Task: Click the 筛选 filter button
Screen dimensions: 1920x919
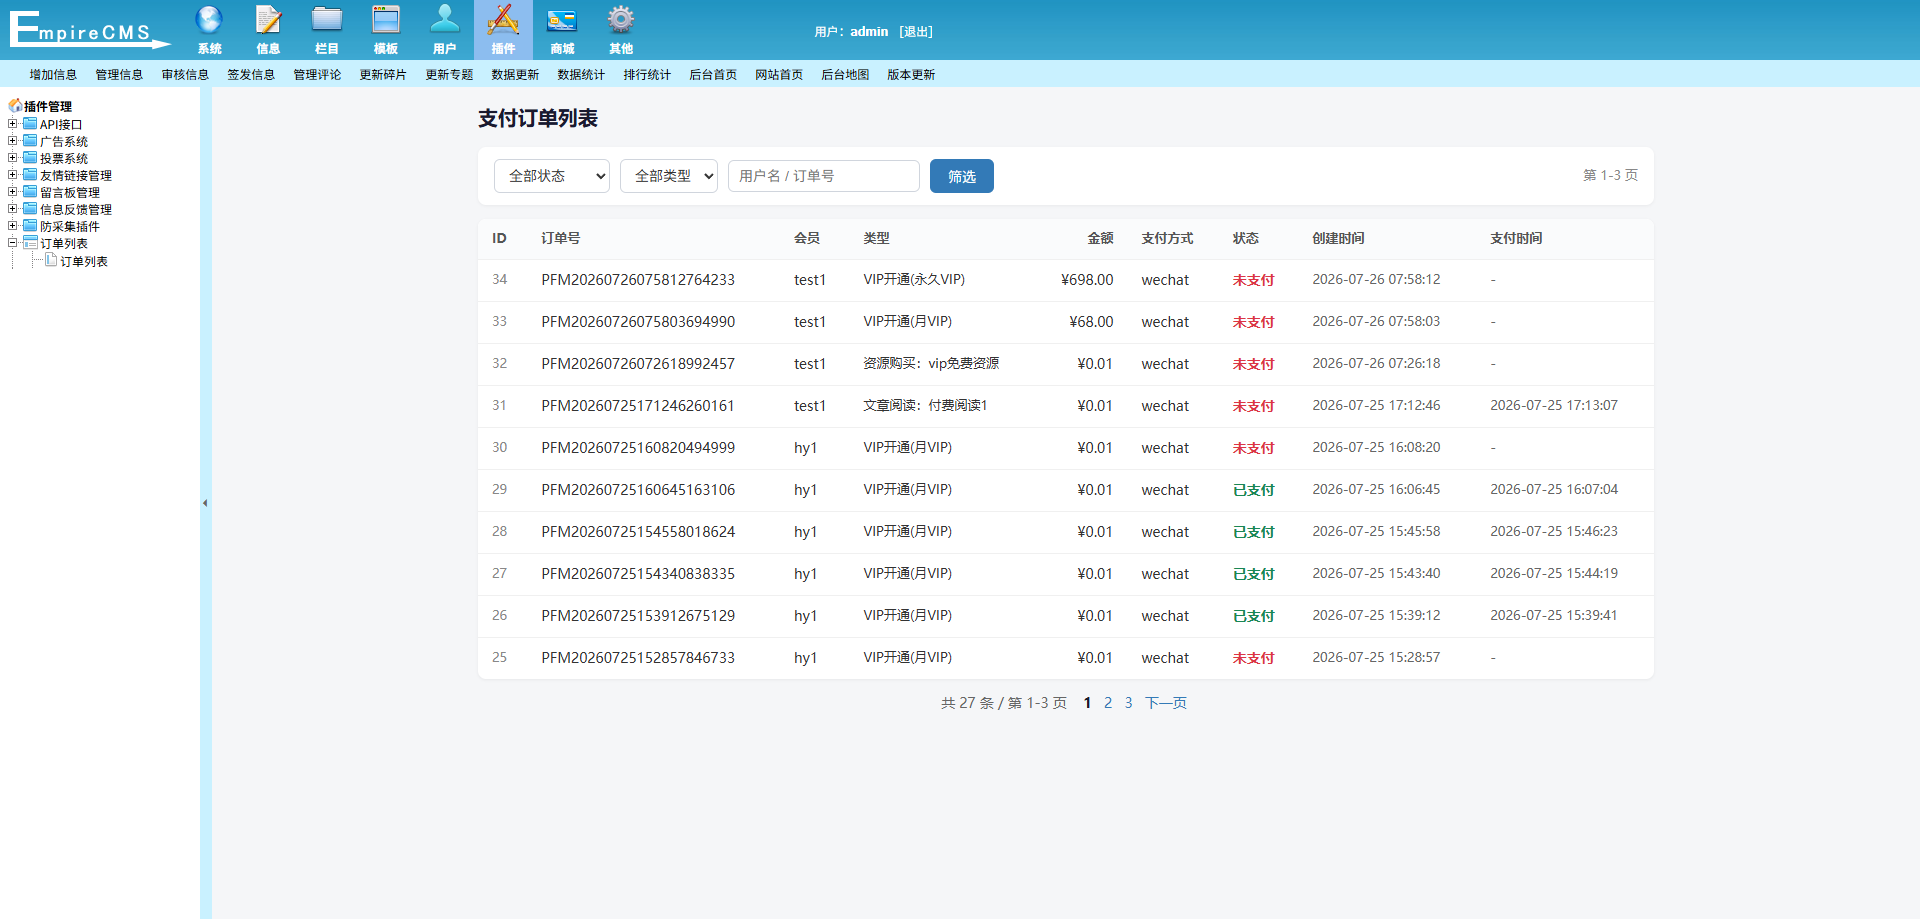Action: (962, 176)
